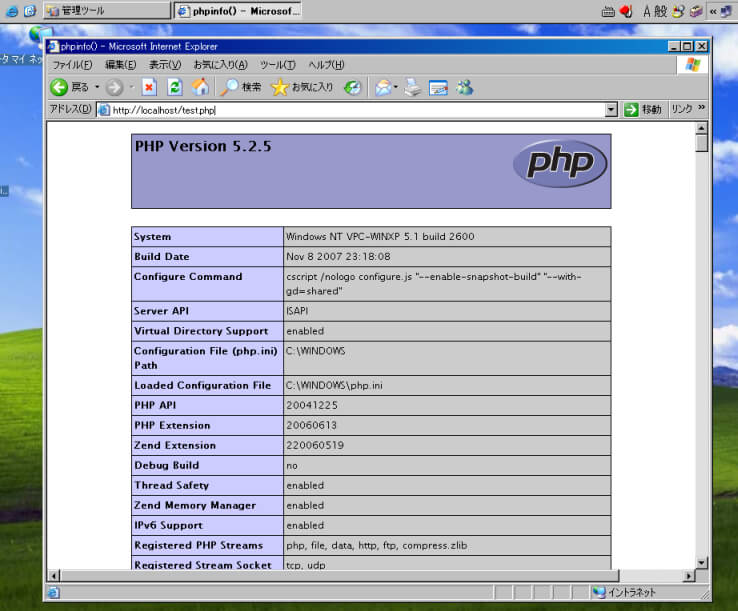Open the Search (検索) toolbar button
The image size is (738, 611).
pos(241,87)
